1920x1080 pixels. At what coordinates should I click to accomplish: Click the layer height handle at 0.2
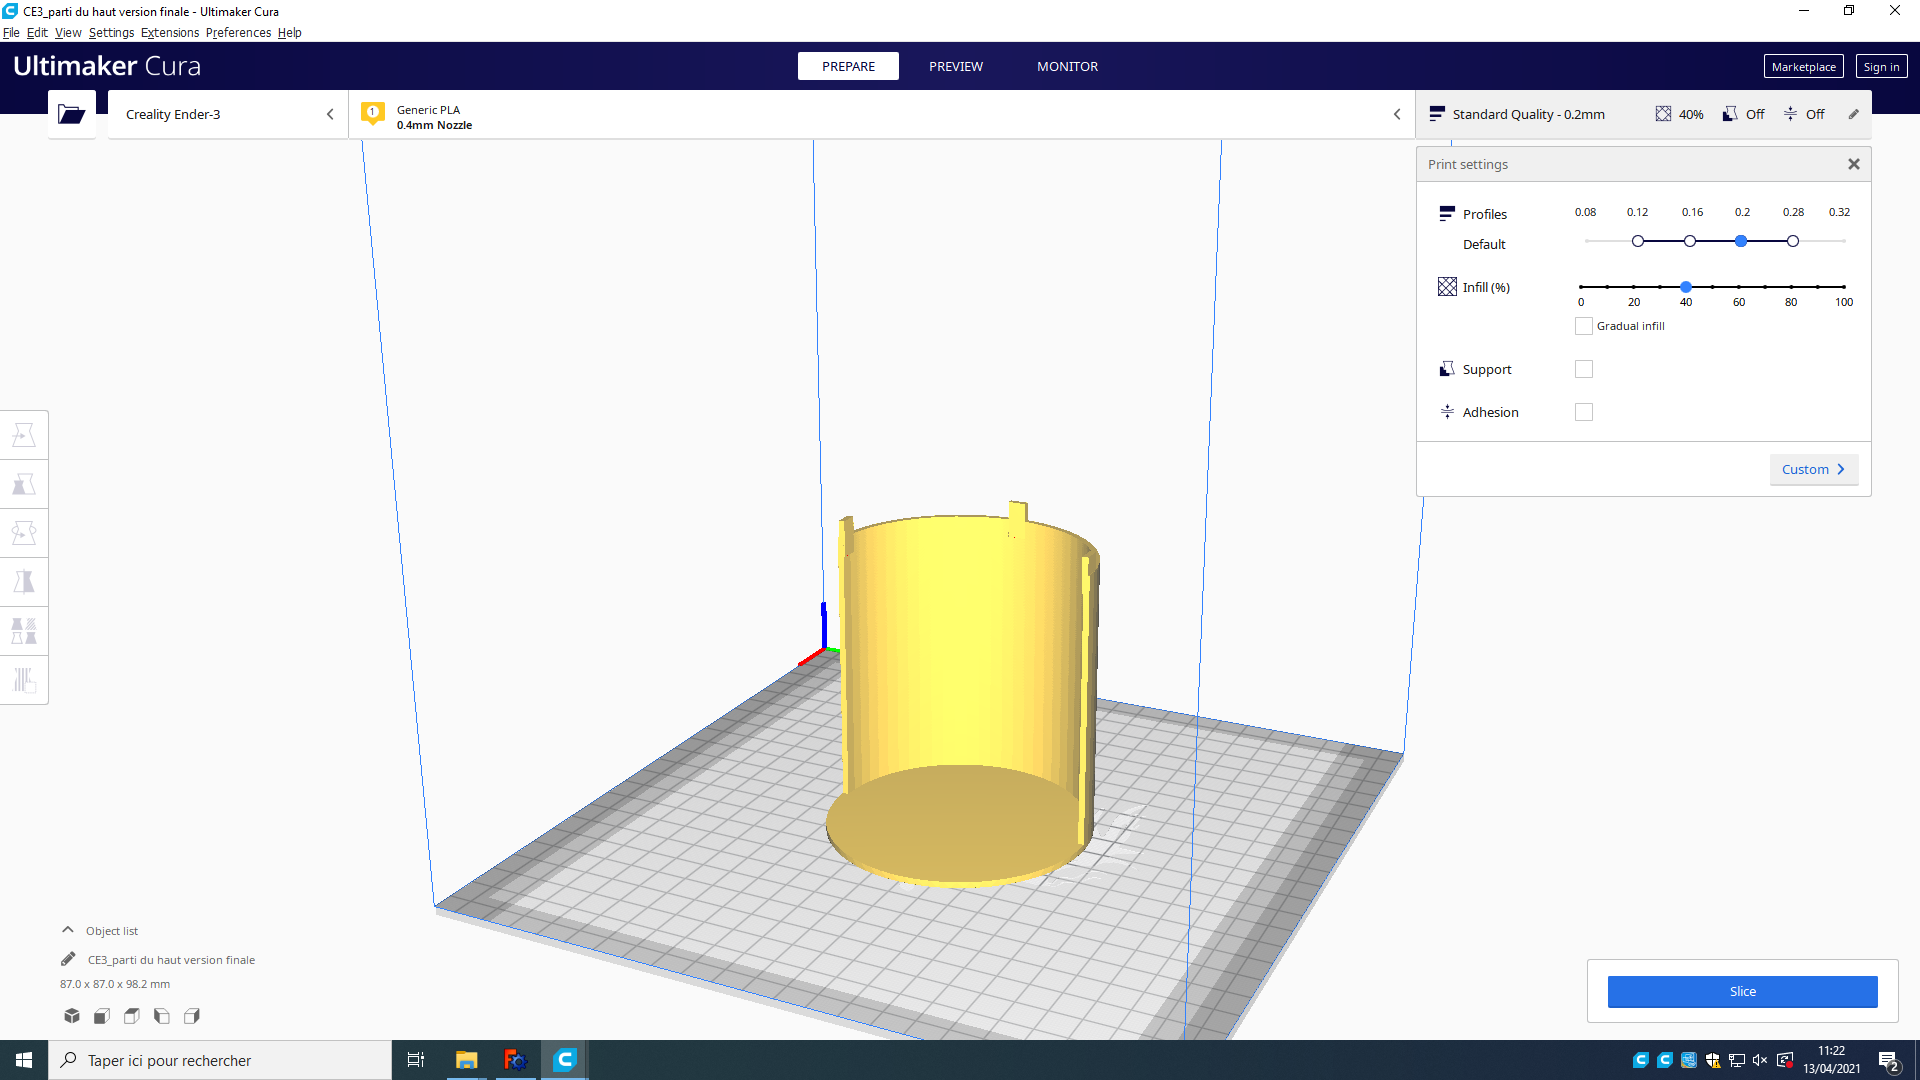[1741, 241]
